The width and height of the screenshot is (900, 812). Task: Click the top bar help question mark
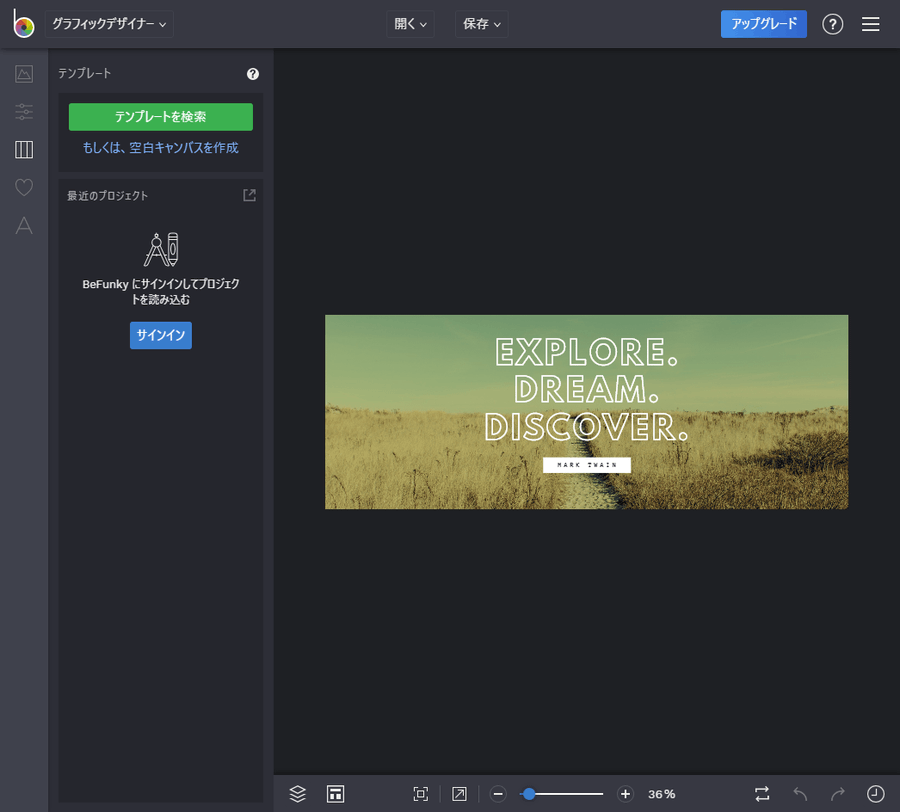[832, 24]
